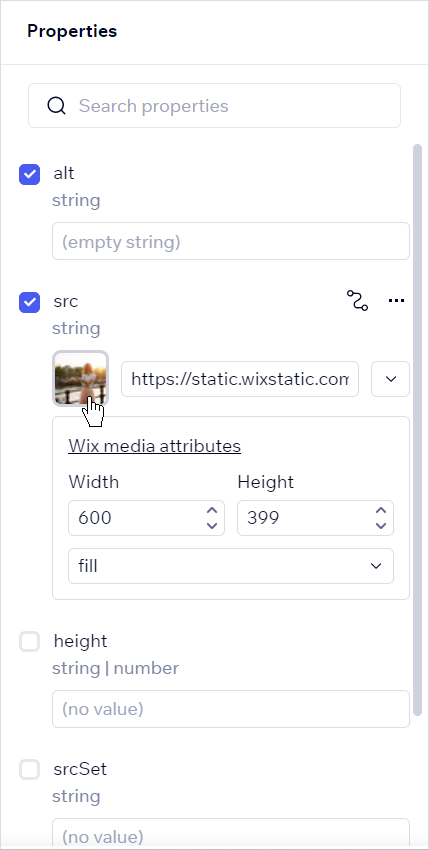The width and height of the screenshot is (429, 850).
Task: Uncheck the alt property checkbox
Action: pyautogui.click(x=29, y=175)
